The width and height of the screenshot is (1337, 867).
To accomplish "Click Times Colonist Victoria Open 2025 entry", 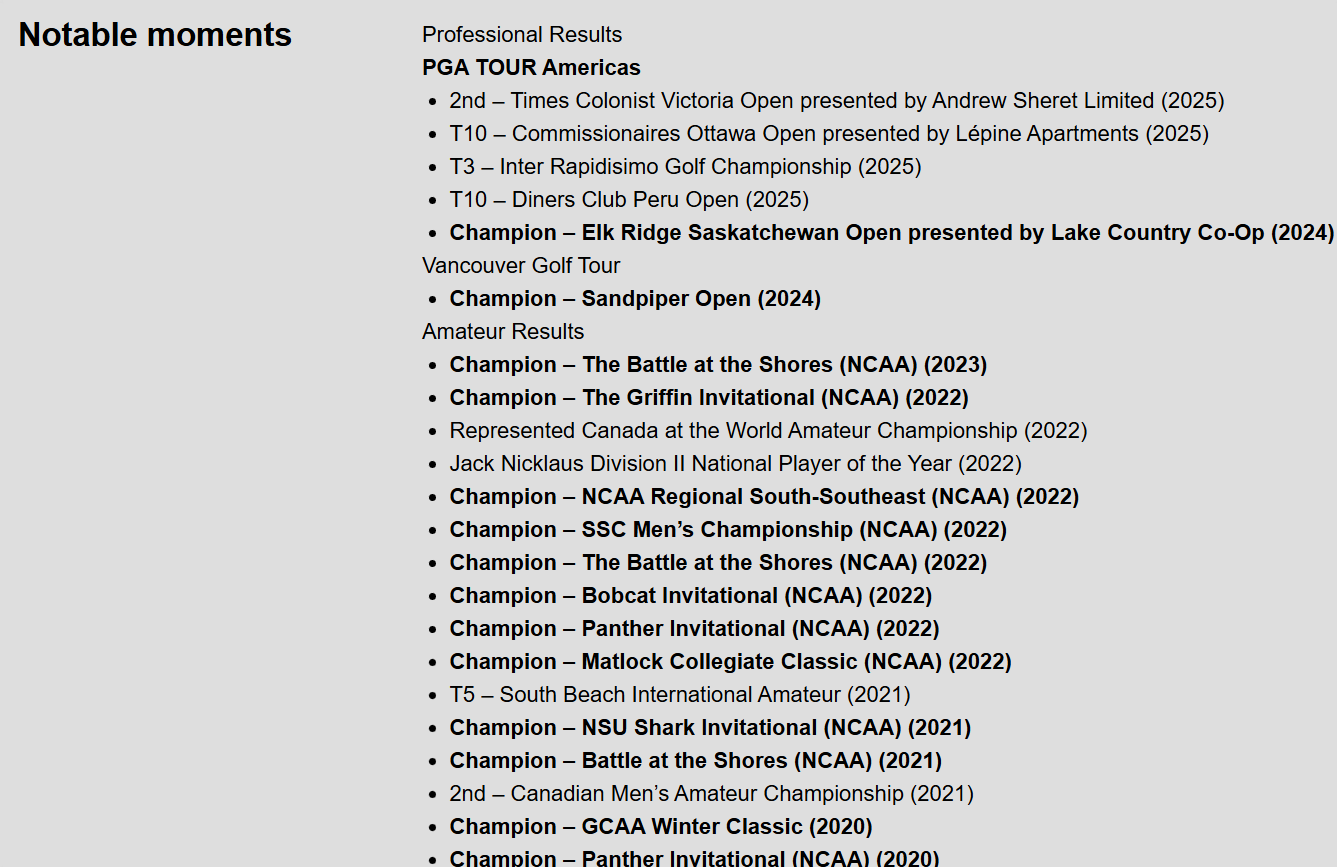I will tap(836, 101).
